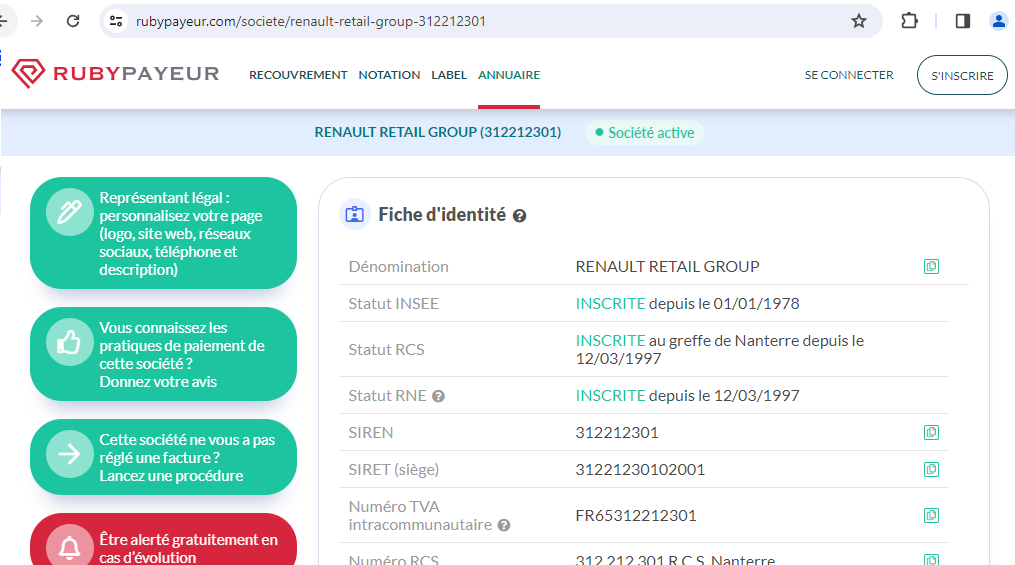Click the SIREN row label

tap(371, 432)
